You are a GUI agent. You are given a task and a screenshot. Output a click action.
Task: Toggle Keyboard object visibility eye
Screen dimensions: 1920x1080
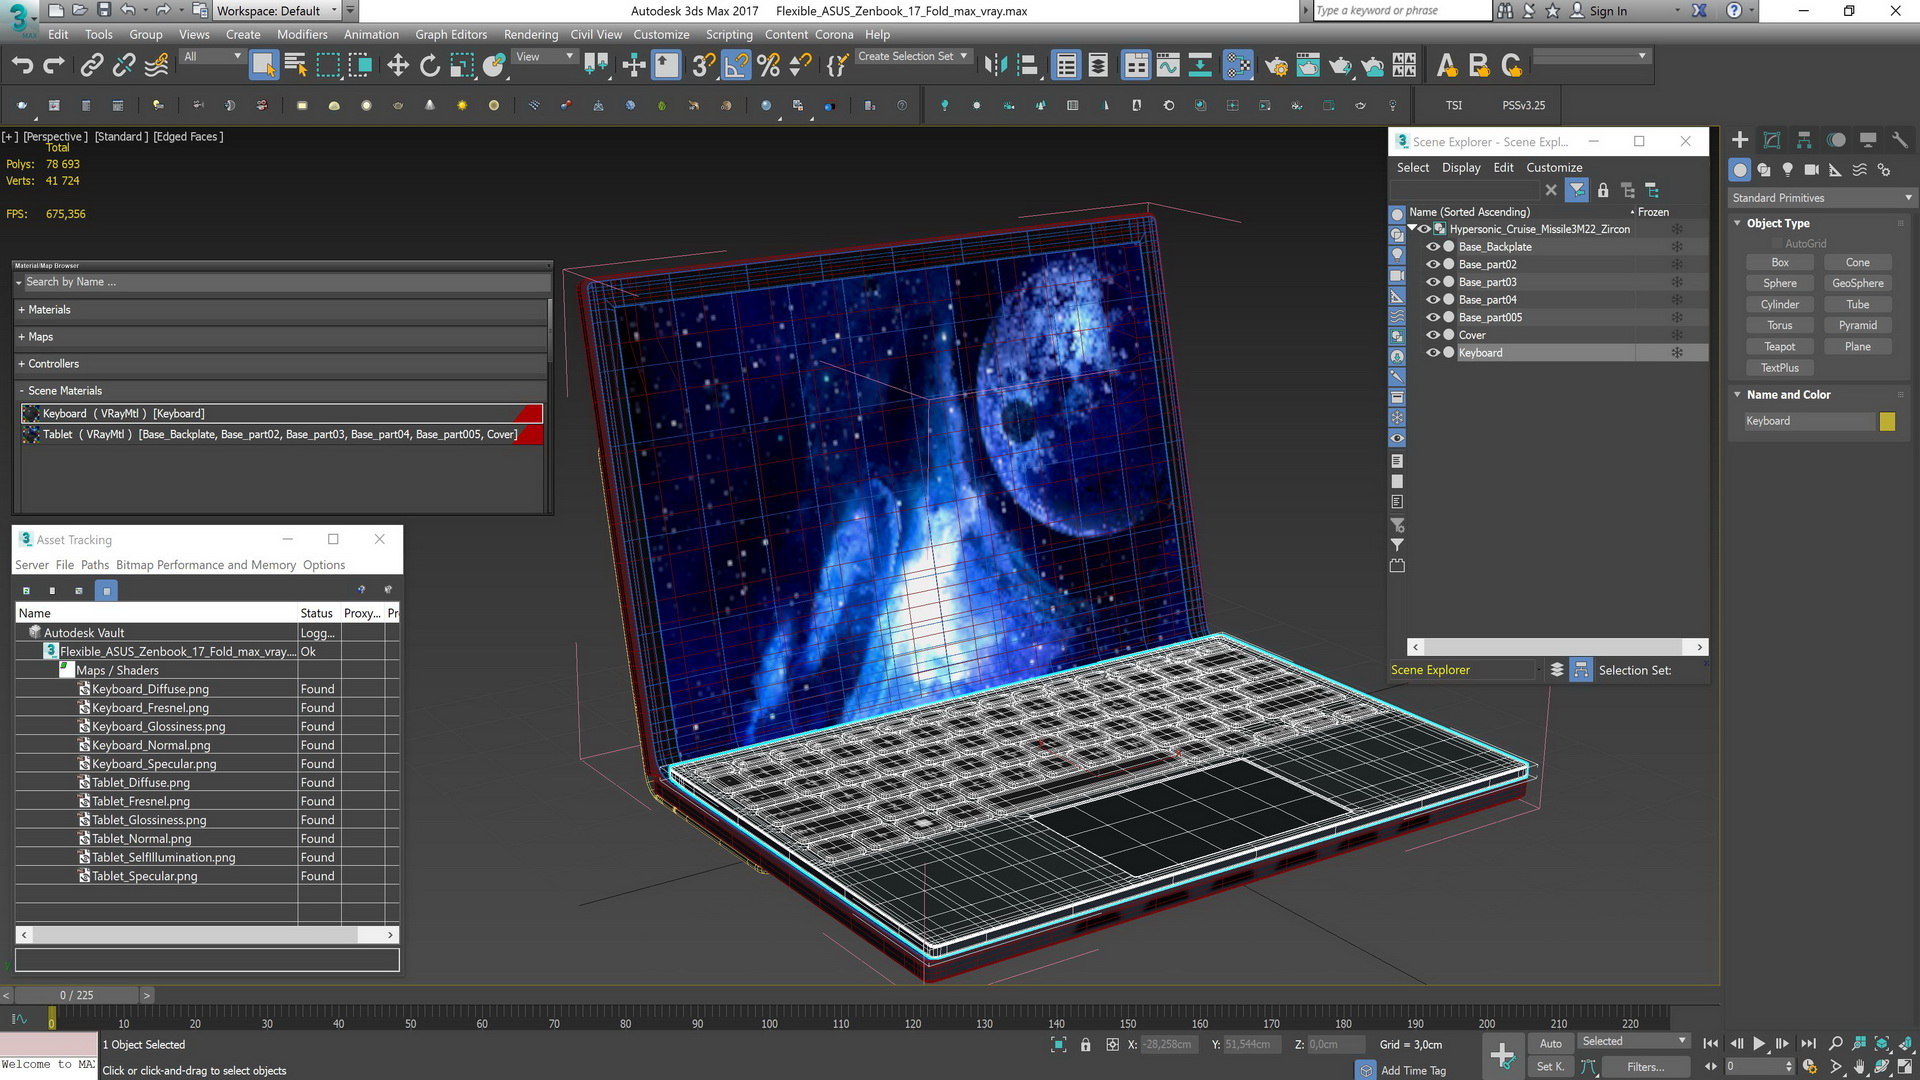(x=1433, y=353)
